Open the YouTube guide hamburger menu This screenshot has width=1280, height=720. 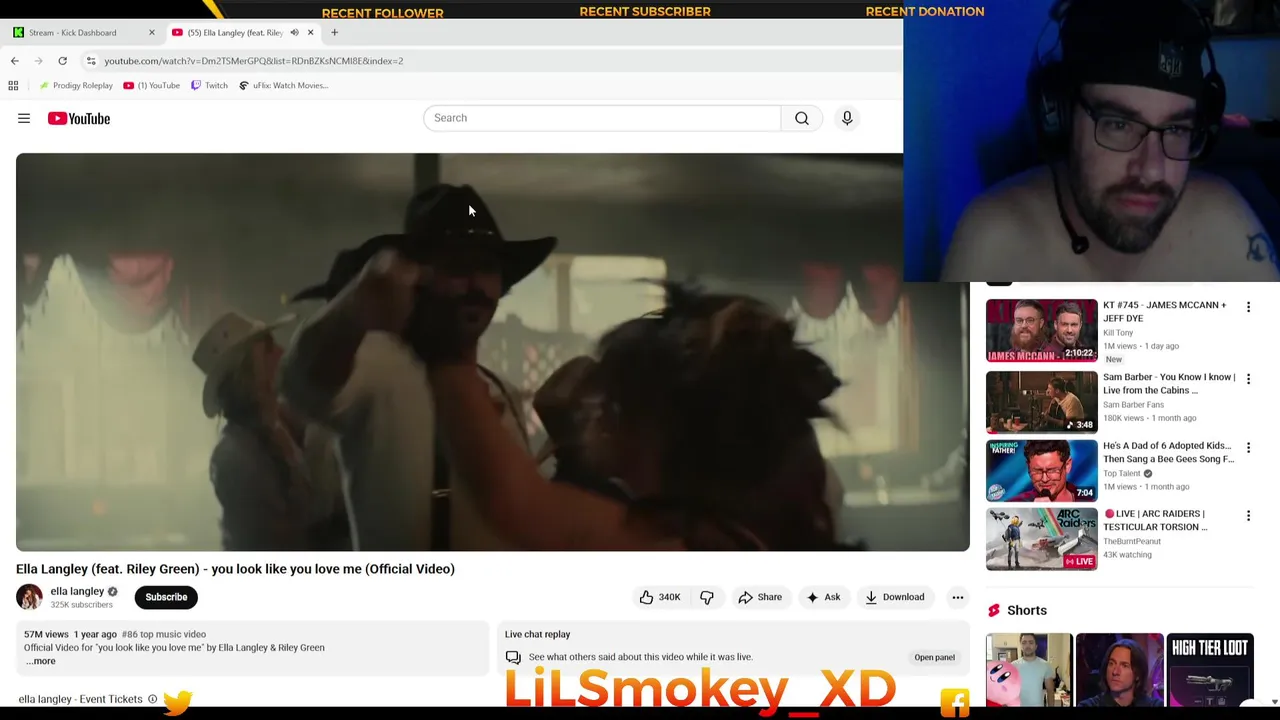[24, 118]
